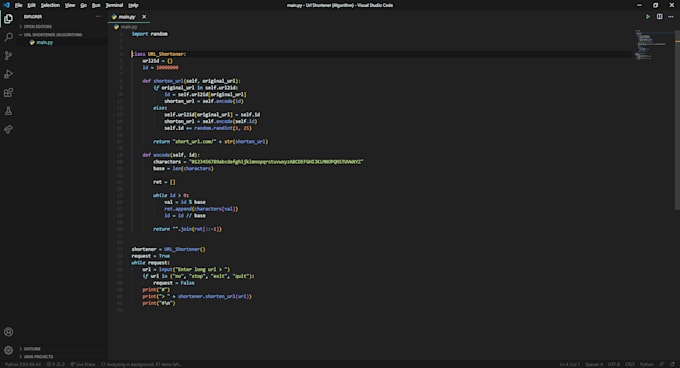This screenshot has width=680, height=368.
Task: Click the 'ret = []' line
Action: [x=164, y=182]
